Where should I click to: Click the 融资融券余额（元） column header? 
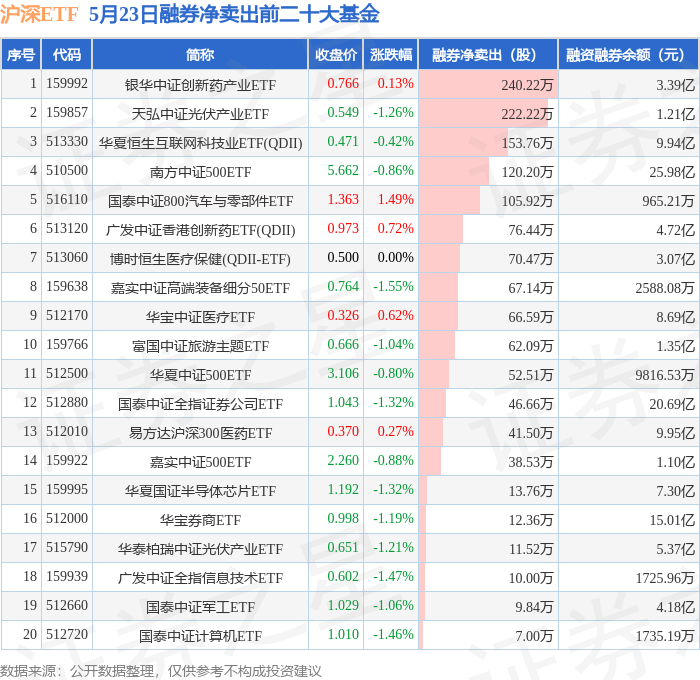(x=628, y=54)
